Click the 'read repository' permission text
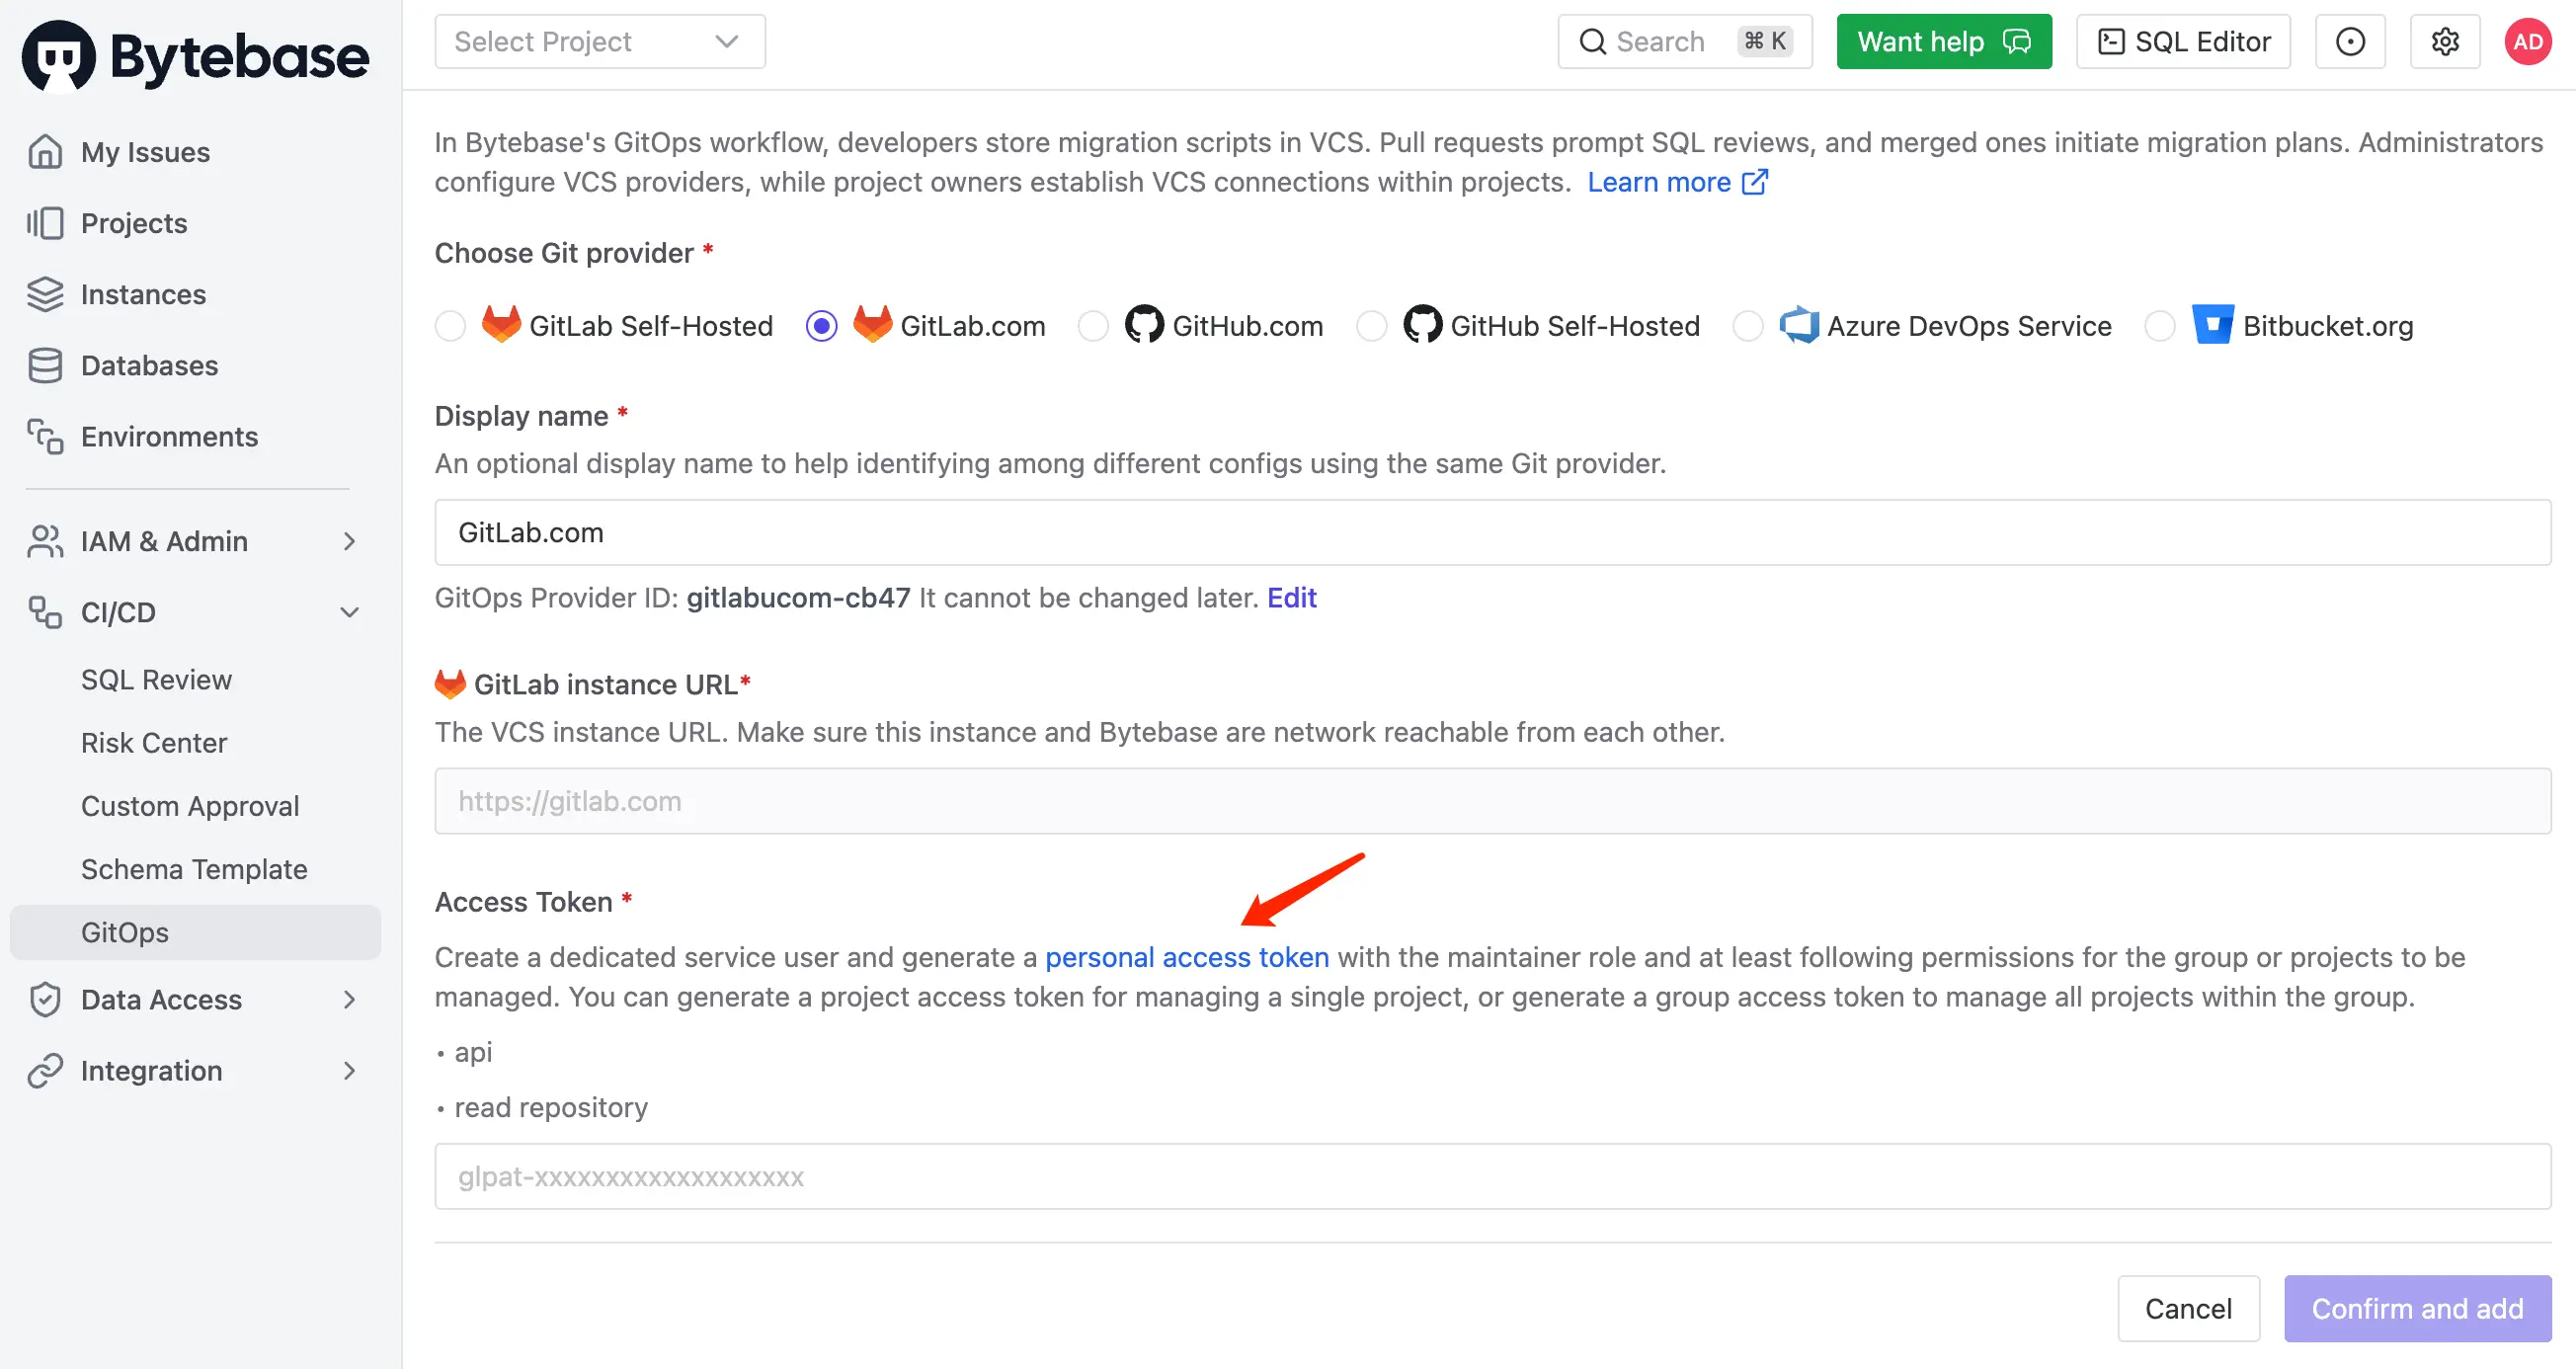The width and height of the screenshot is (2576, 1369). (x=551, y=1107)
